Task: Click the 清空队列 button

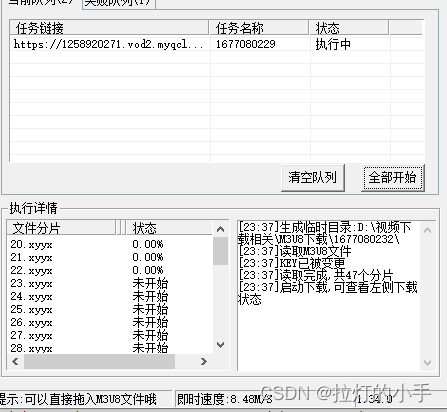Action: click(x=312, y=177)
